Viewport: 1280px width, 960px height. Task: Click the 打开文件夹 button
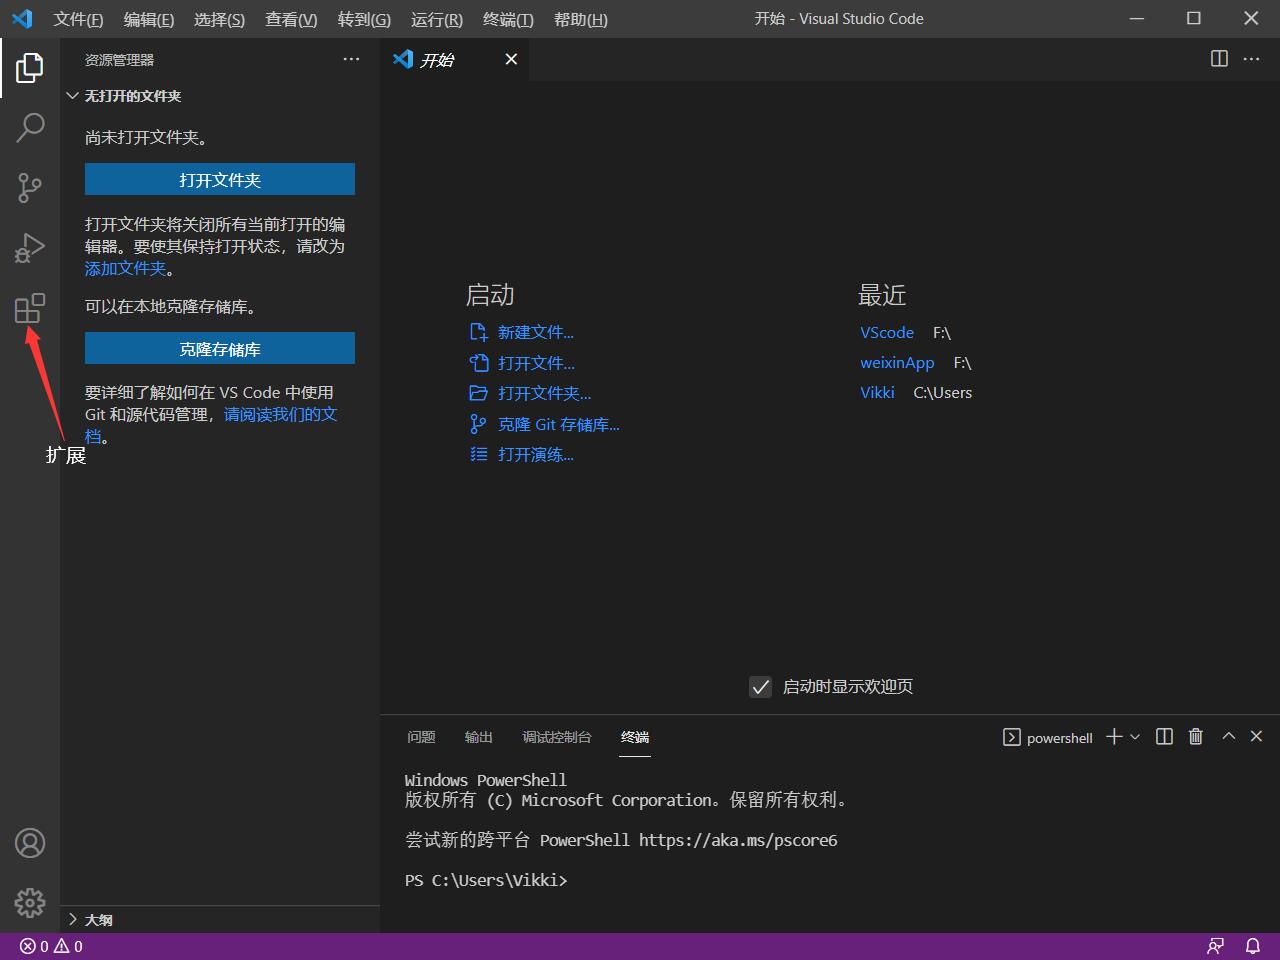(x=220, y=180)
